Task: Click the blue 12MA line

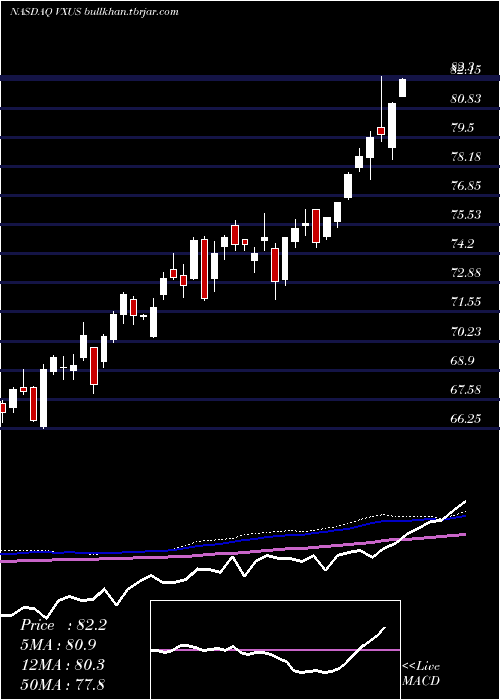Action: pos(233,535)
